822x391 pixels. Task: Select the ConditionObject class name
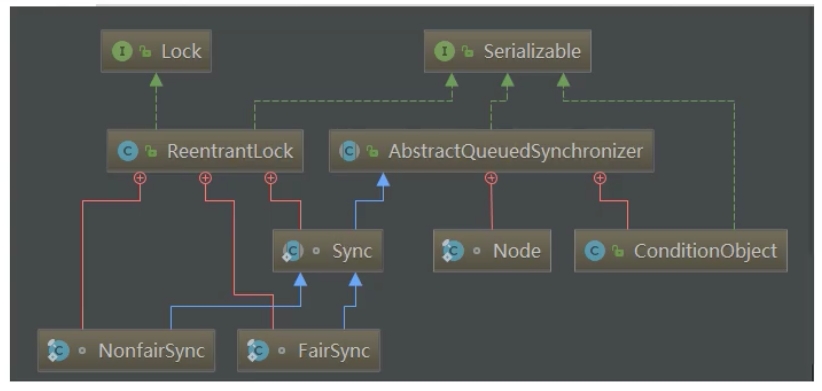[705, 251]
